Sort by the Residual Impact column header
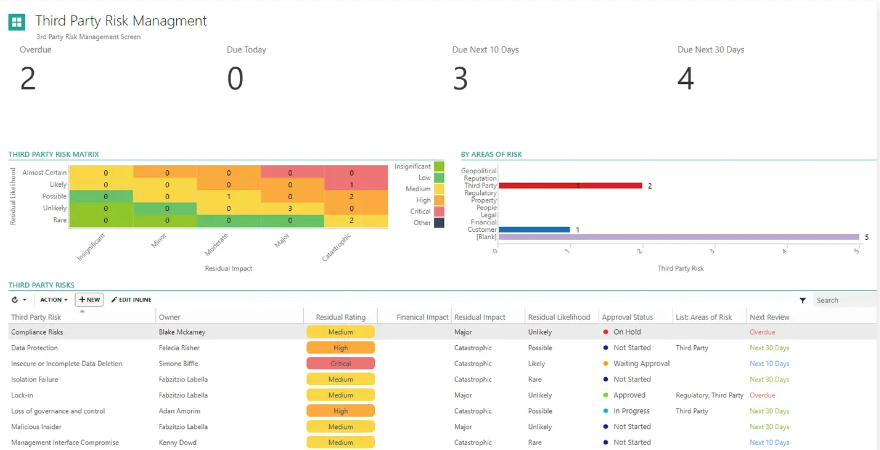Screen dimensions: 880x450 pyautogui.click(x=479, y=317)
